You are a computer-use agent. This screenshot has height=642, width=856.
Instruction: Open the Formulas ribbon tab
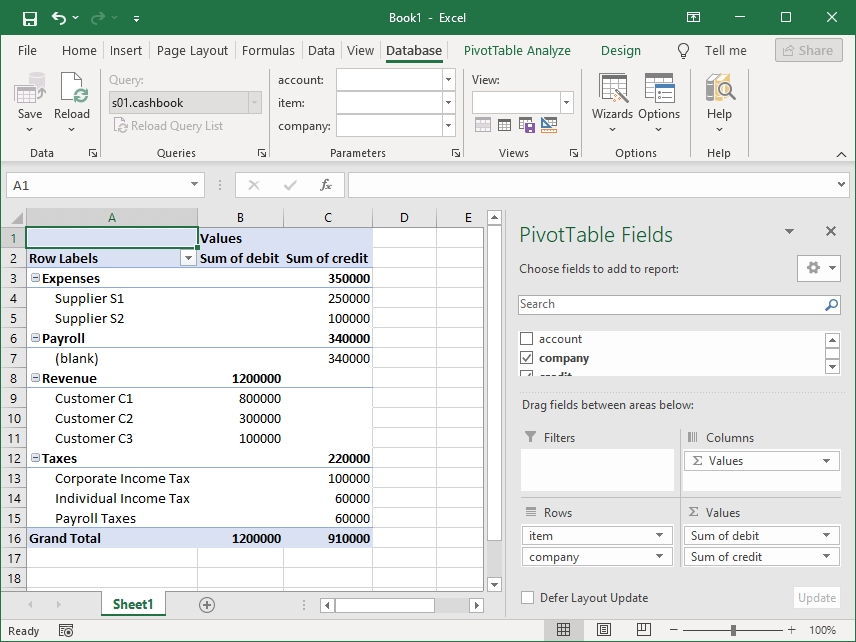[268, 50]
